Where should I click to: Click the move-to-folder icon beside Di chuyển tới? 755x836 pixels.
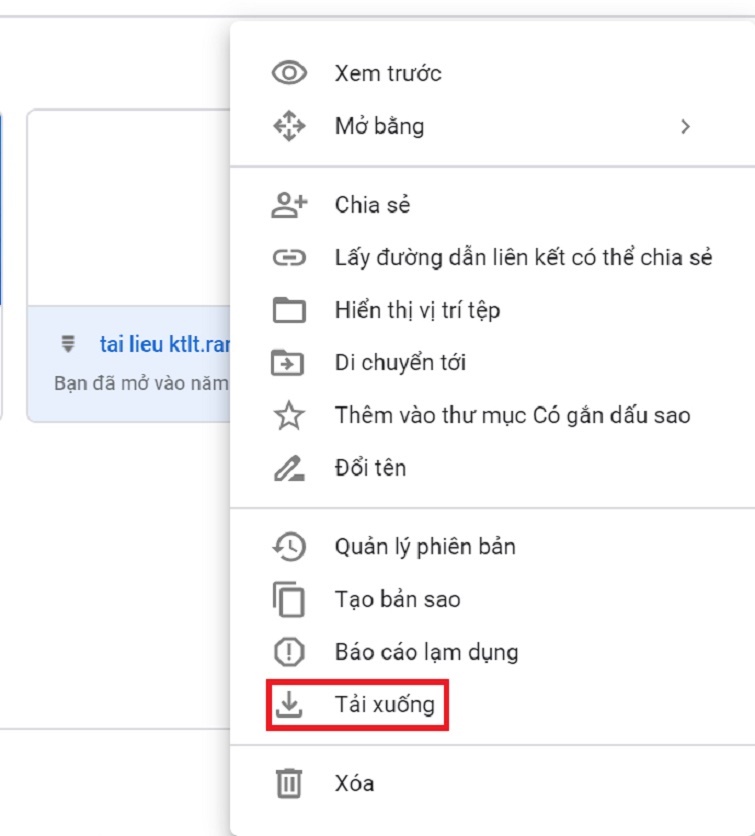[288, 363]
